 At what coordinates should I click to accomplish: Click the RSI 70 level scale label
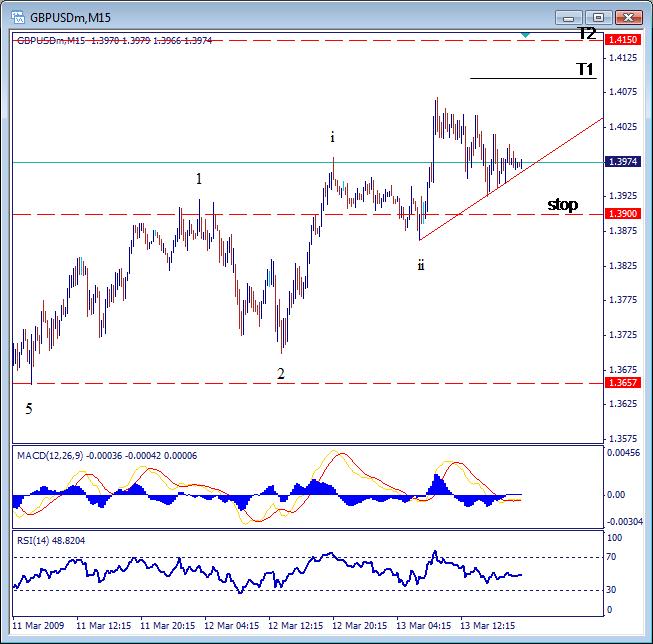pos(611,557)
